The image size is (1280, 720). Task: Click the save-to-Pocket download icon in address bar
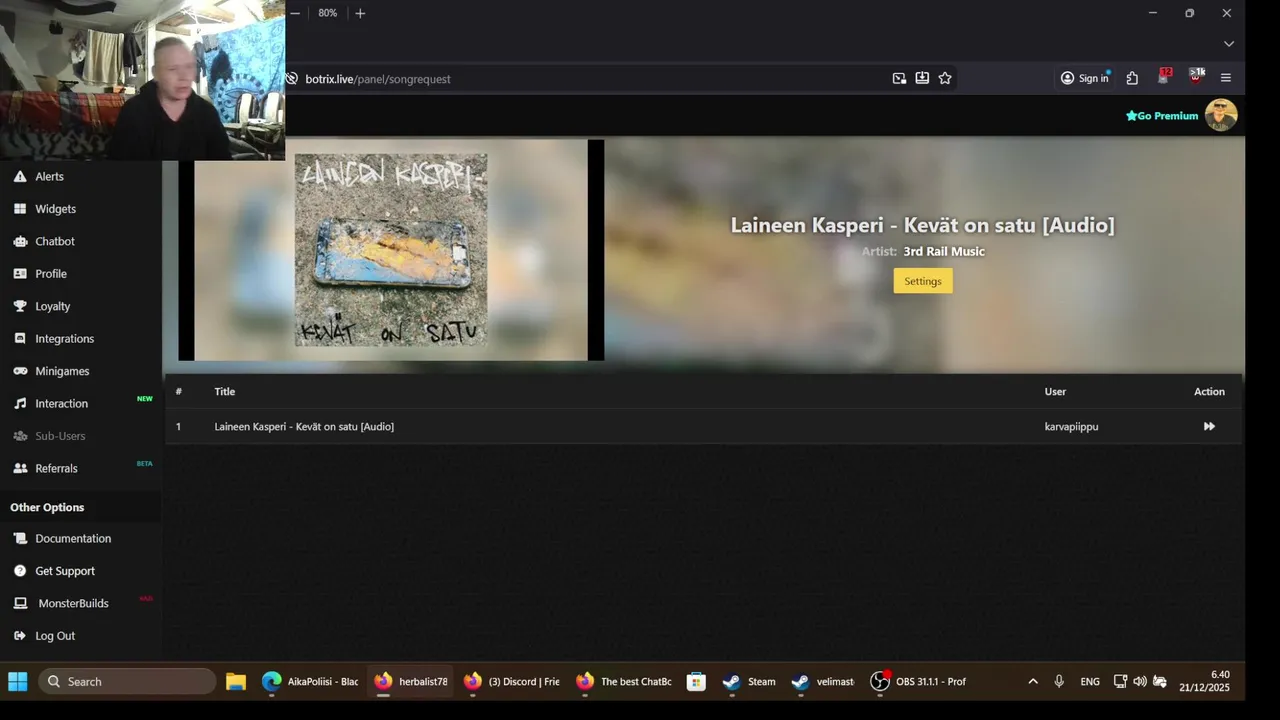(922, 78)
